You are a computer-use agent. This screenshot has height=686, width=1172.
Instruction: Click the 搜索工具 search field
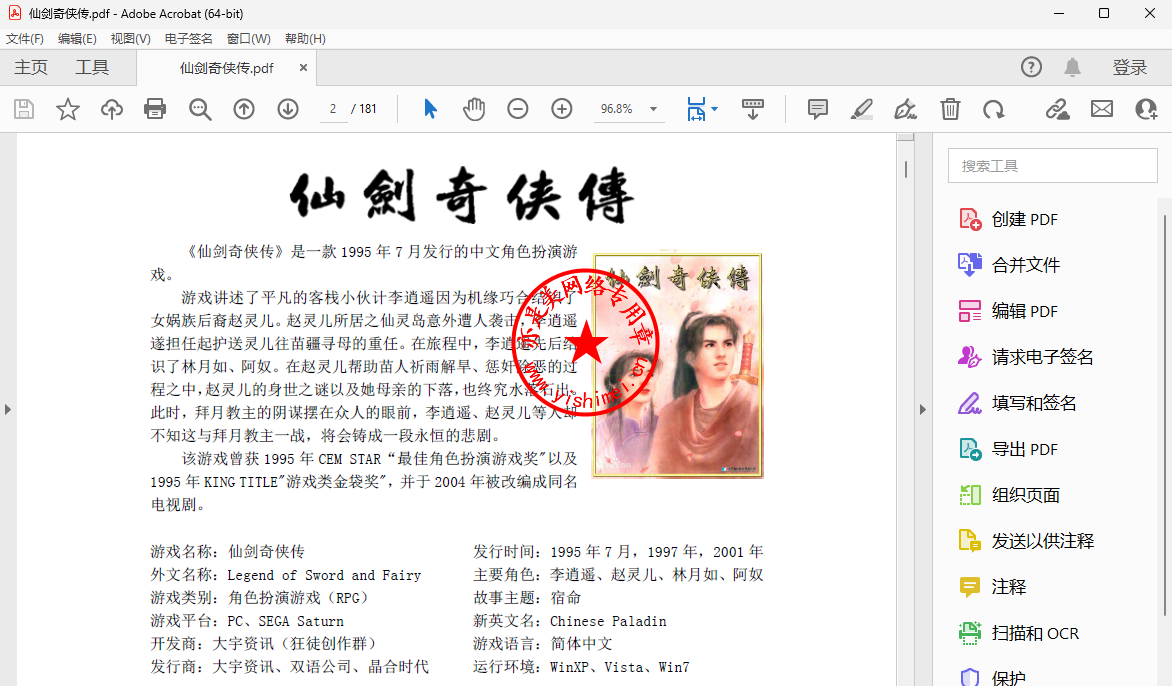coord(1052,166)
